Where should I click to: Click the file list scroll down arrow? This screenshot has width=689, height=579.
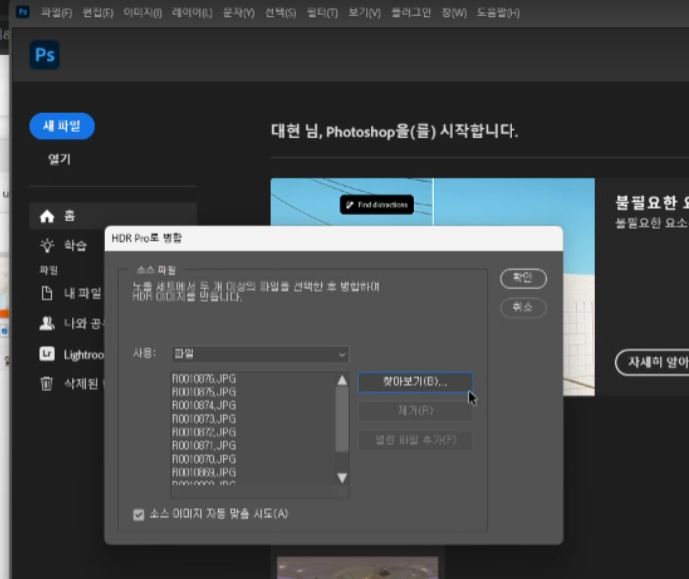click(342, 478)
